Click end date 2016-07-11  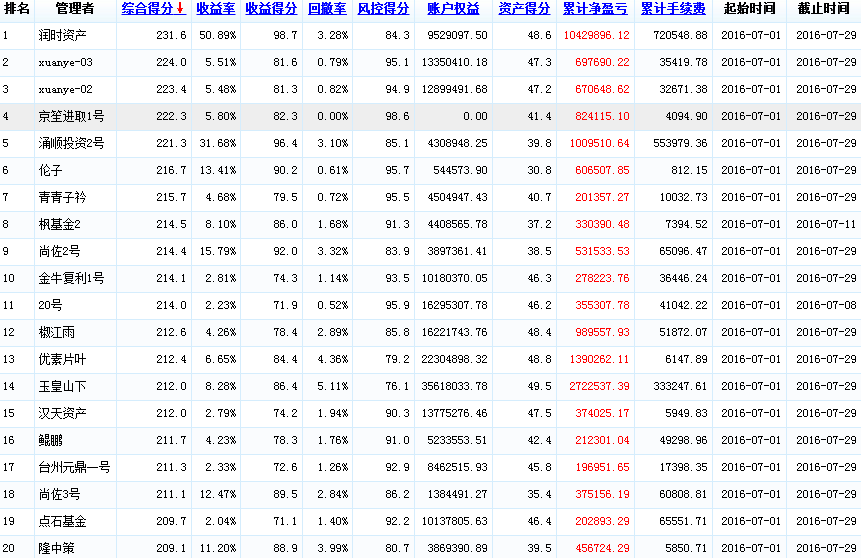826,224
